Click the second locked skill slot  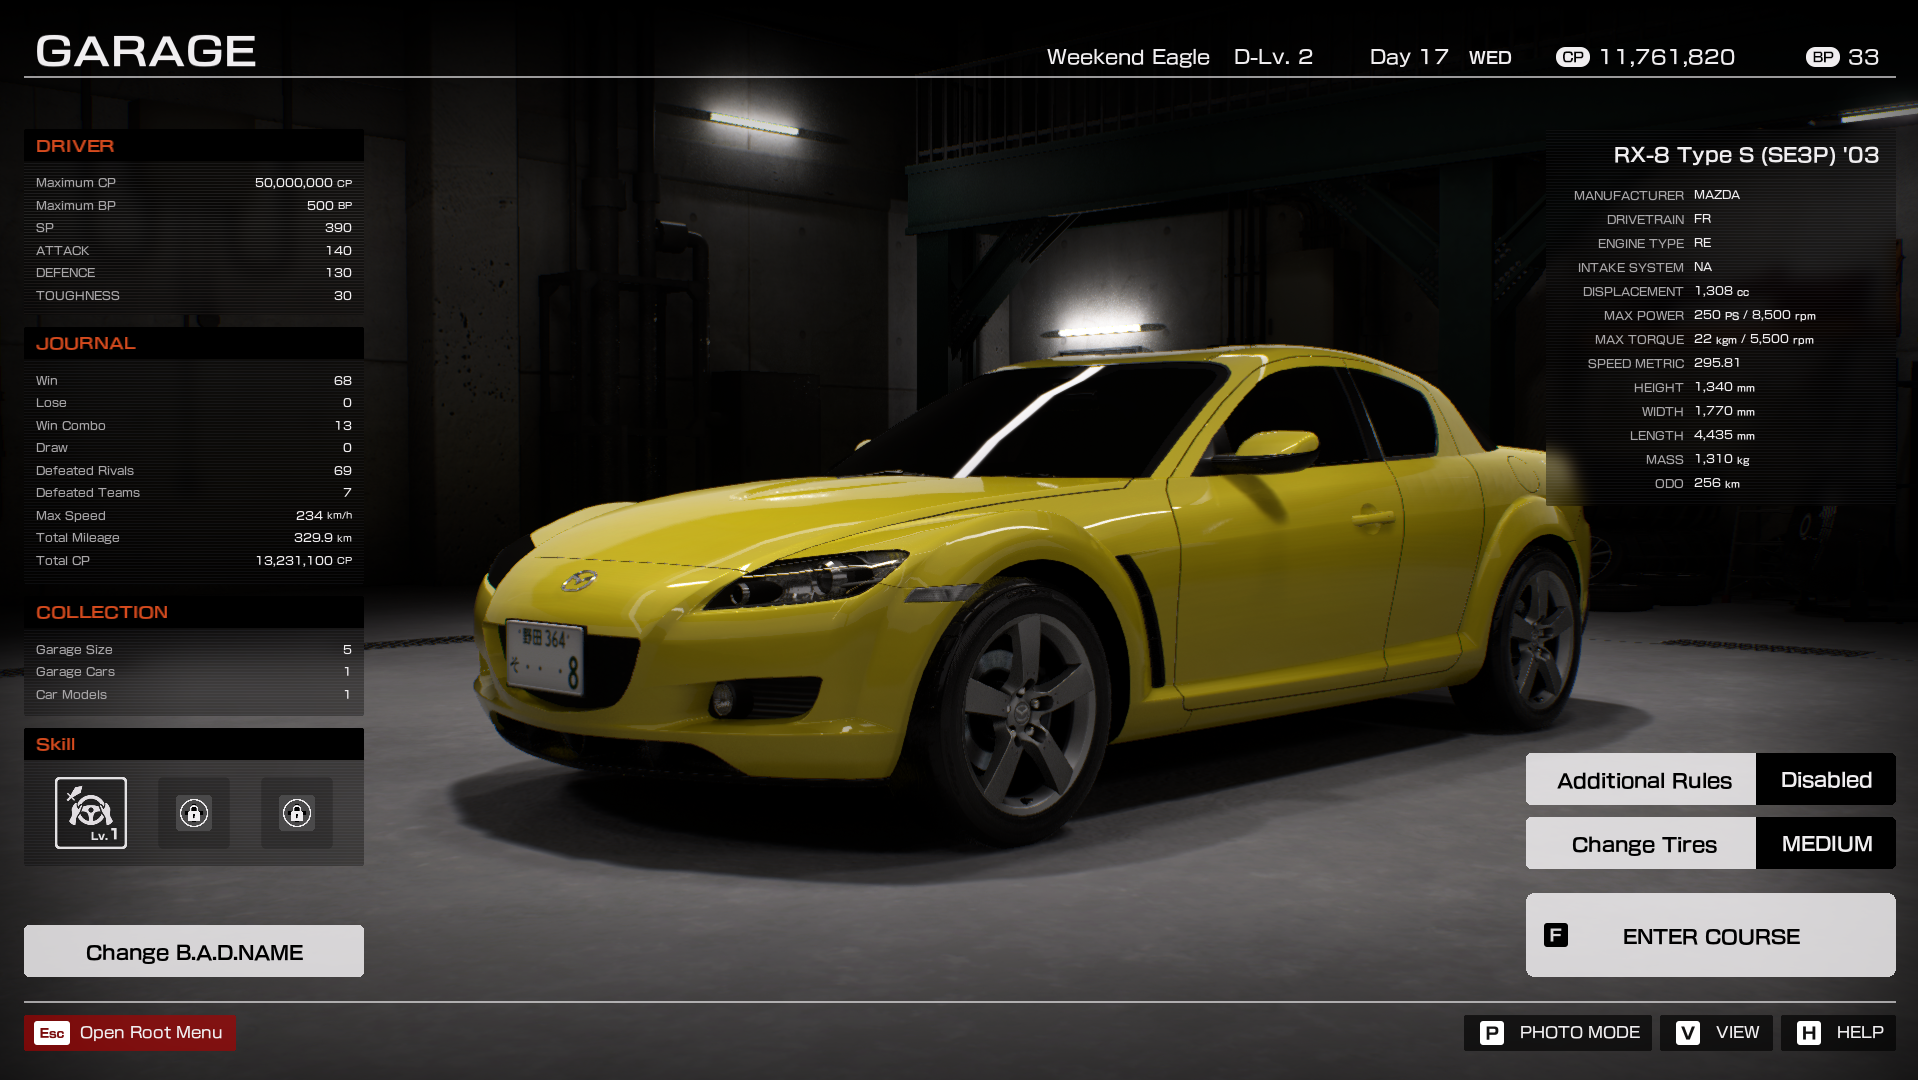(297, 813)
